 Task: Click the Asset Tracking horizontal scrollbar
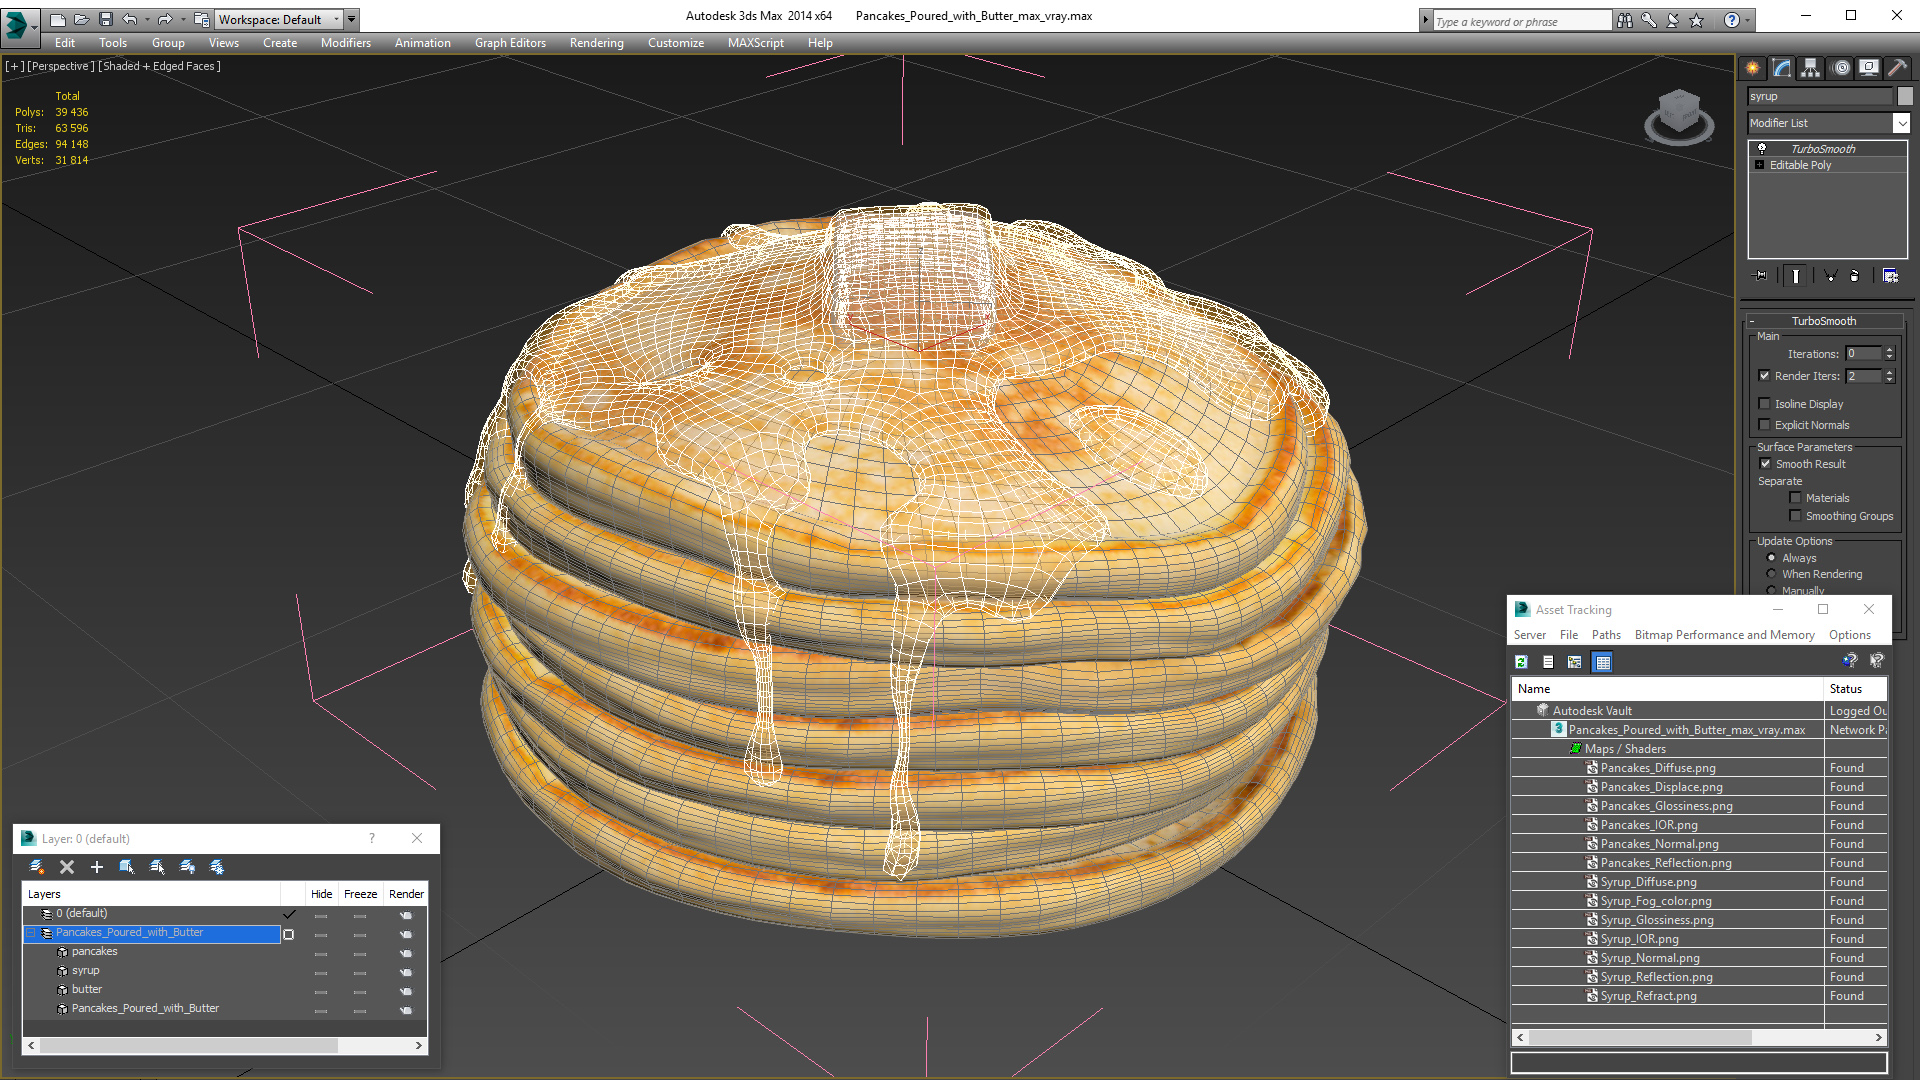(x=1699, y=1038)
